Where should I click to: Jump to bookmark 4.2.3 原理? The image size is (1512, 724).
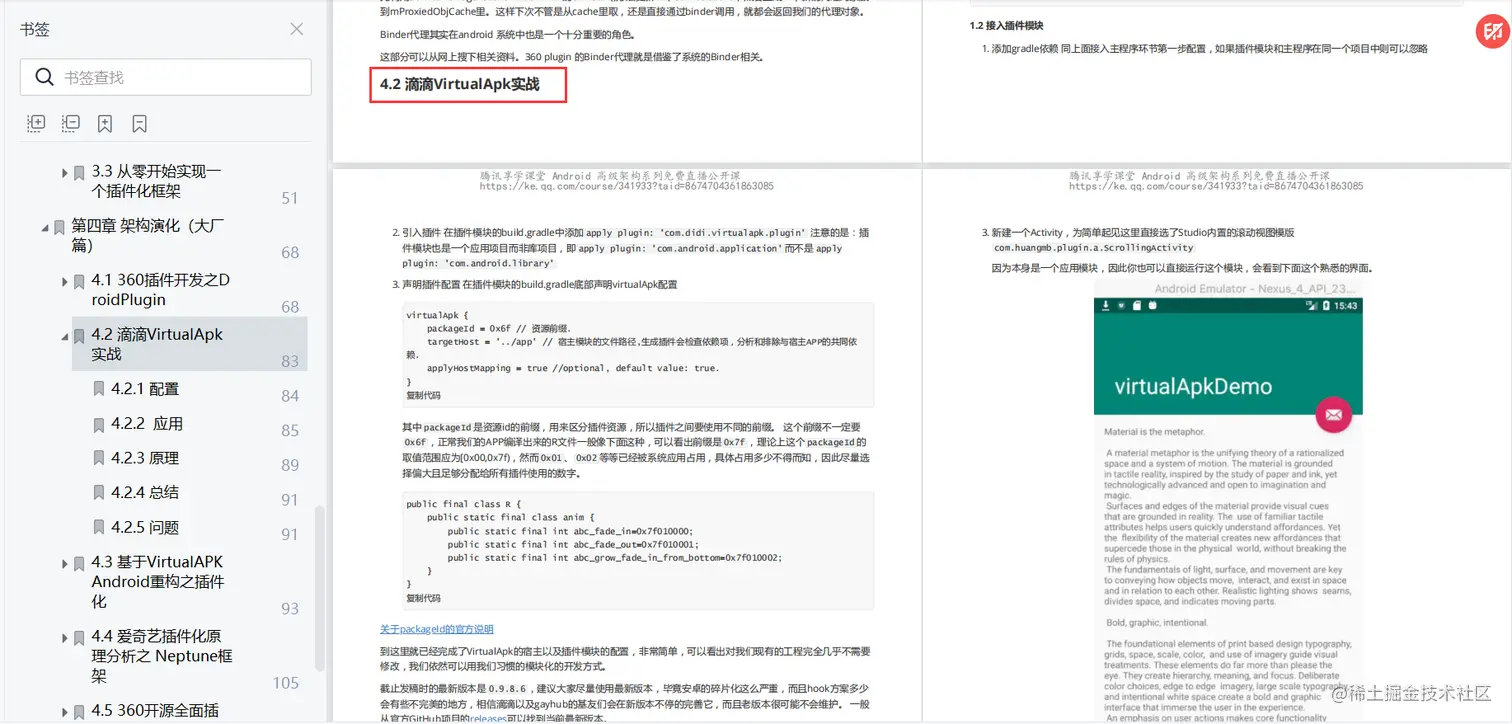[145, 458]
